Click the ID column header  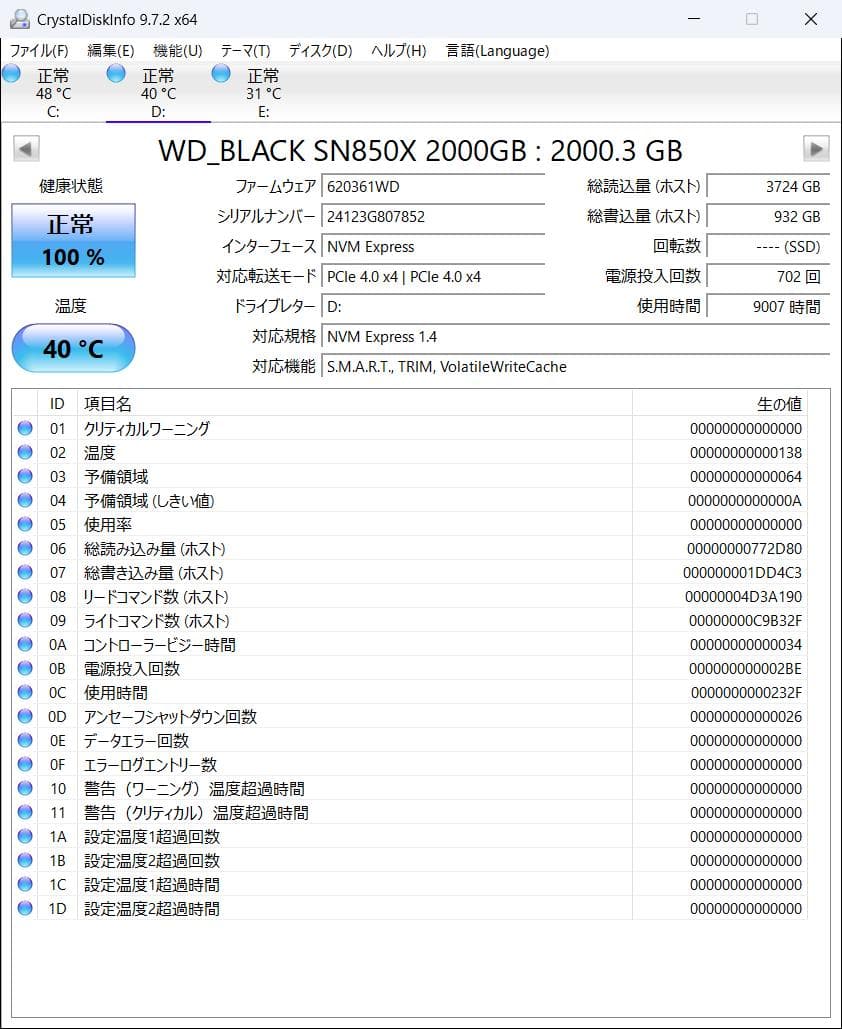coord(57,404)
